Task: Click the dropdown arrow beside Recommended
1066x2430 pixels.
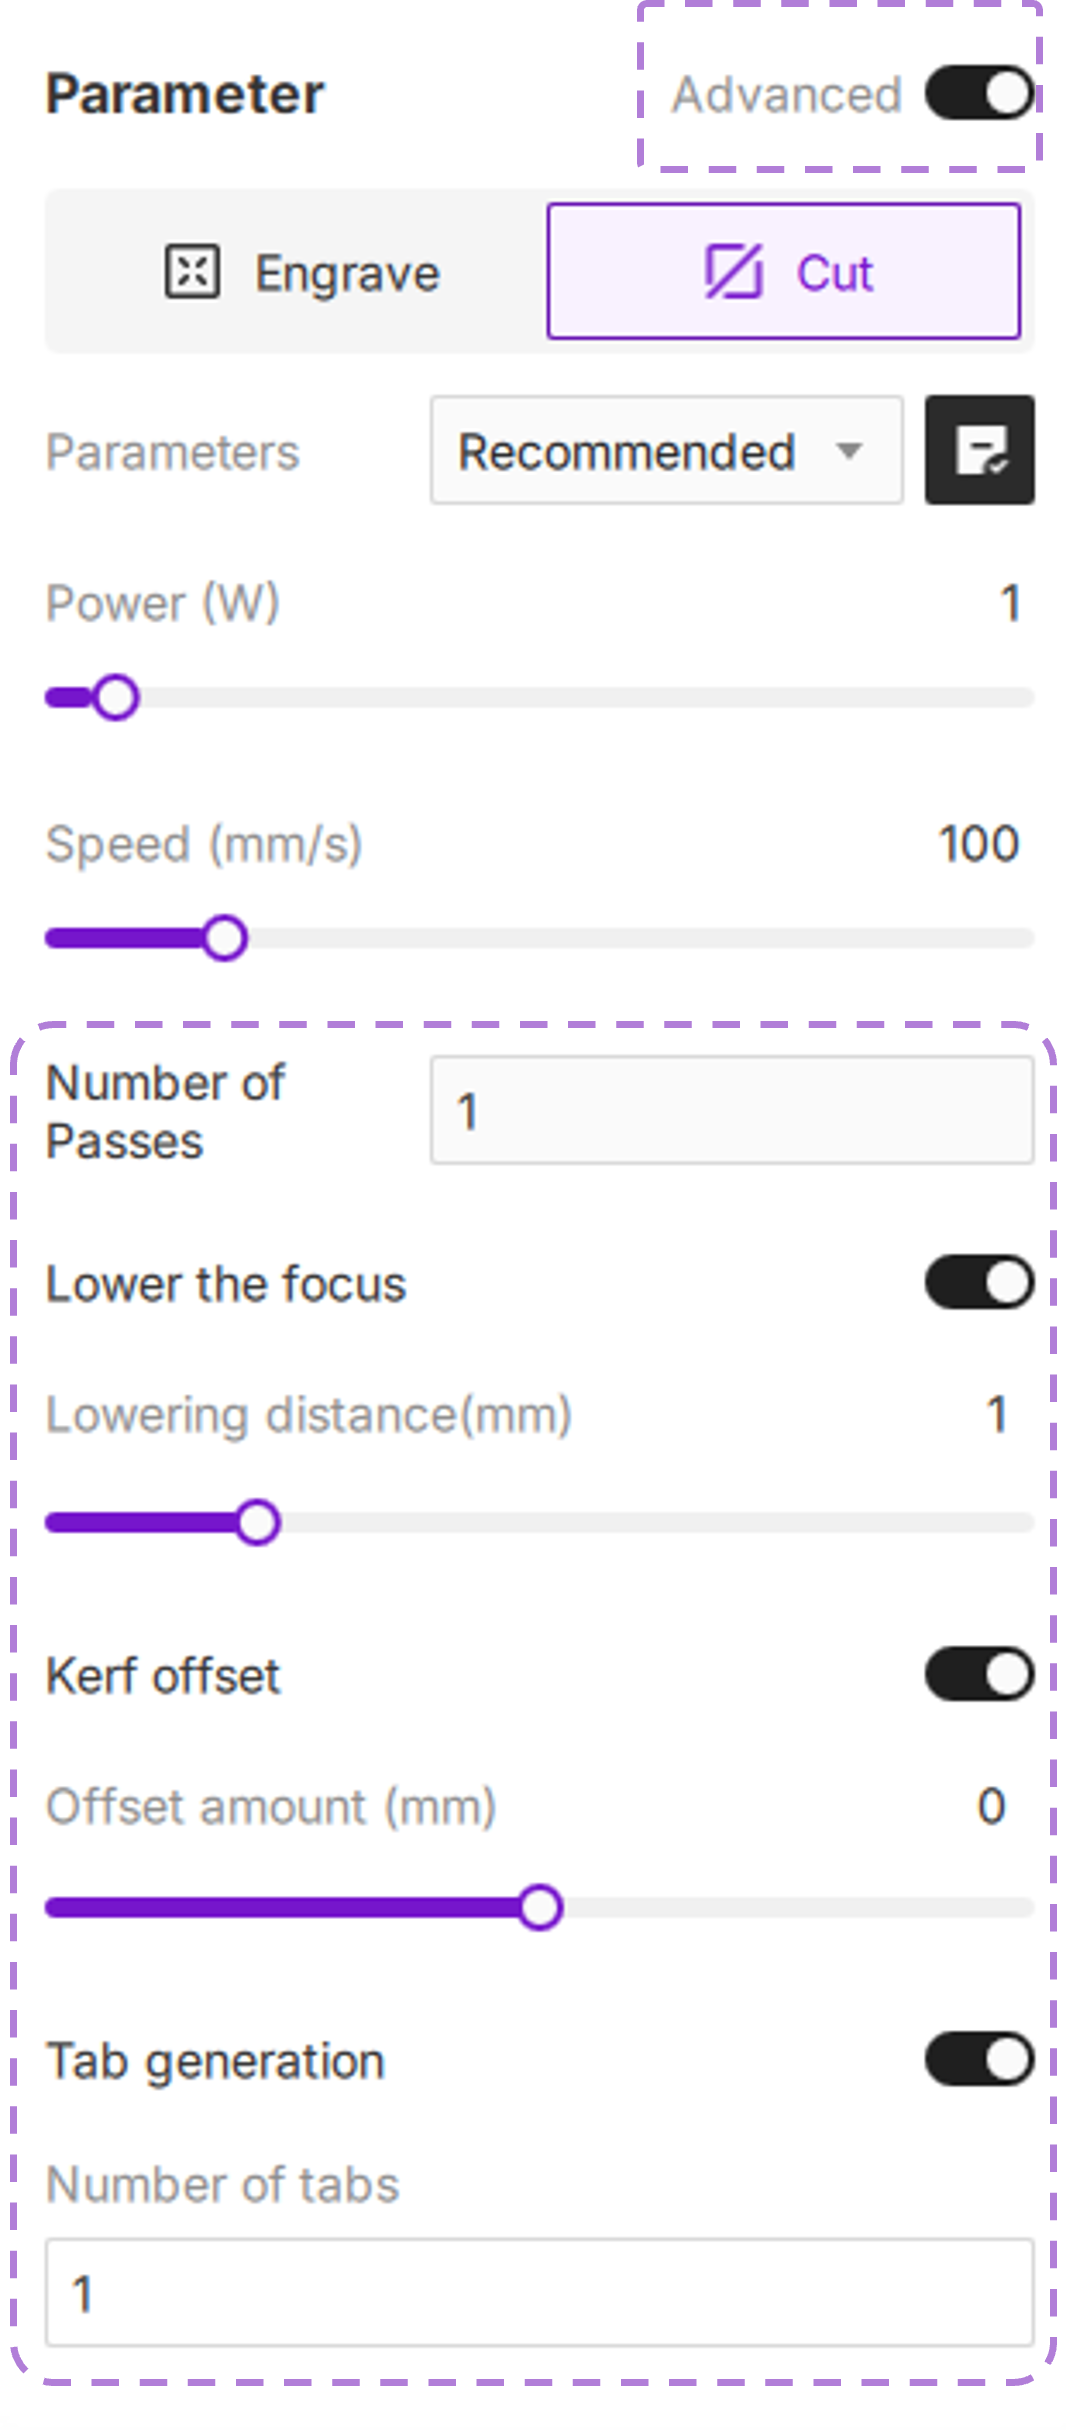Action: pos(850,451)
